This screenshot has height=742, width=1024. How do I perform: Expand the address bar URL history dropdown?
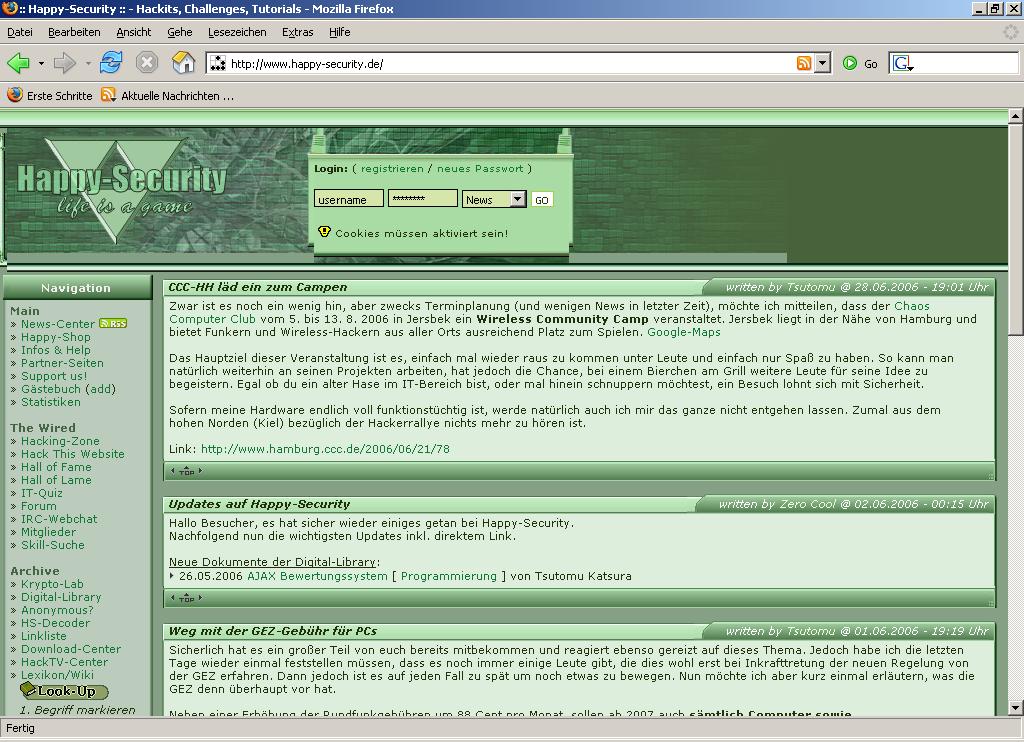tap(823, 63)
